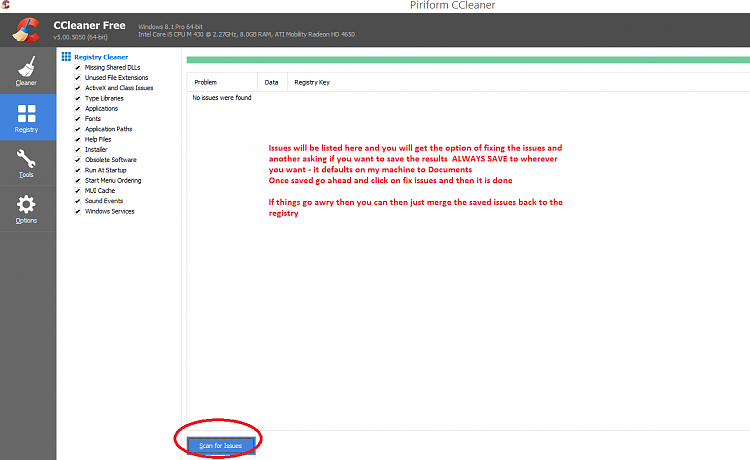Open the Tools wrench section

[27, 163]
